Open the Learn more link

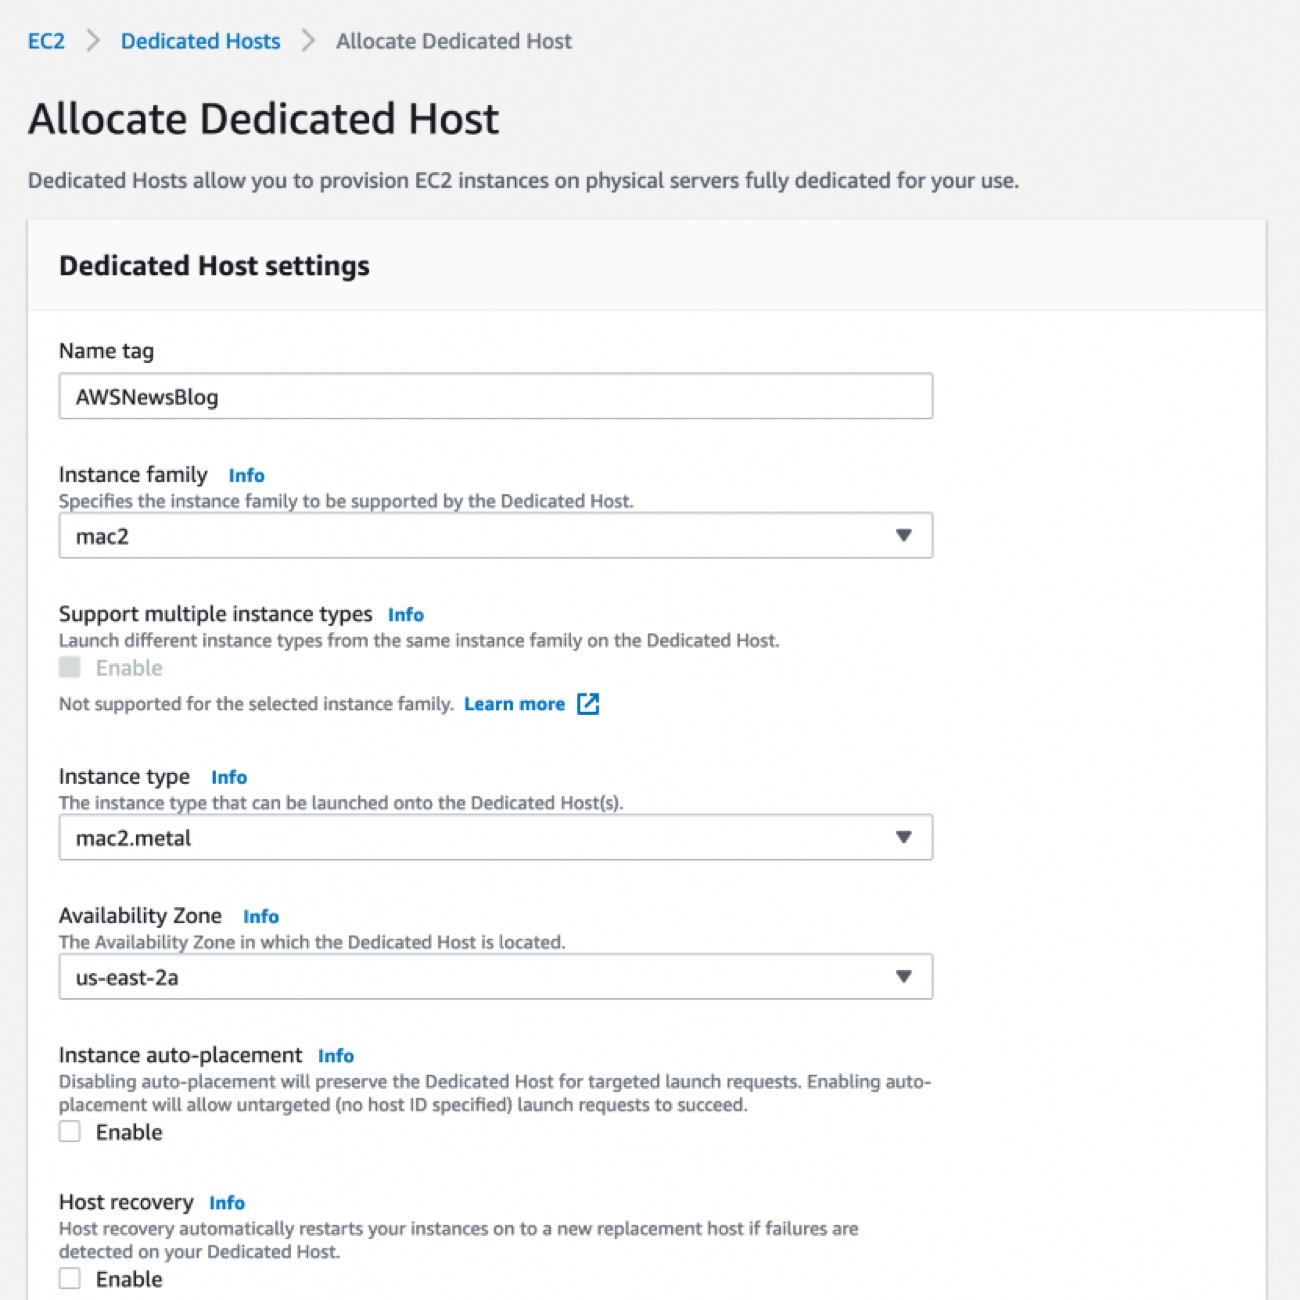tap(514, 704)
